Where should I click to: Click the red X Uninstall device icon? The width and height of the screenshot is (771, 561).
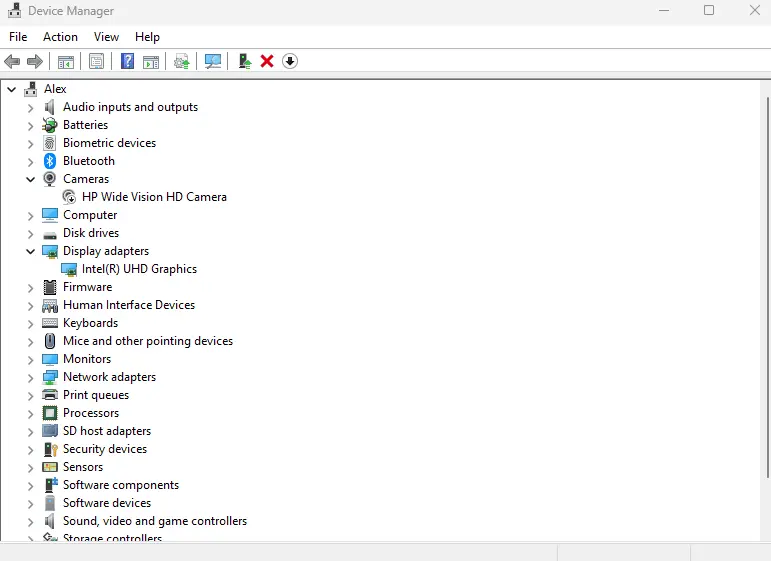coord(267,61)
